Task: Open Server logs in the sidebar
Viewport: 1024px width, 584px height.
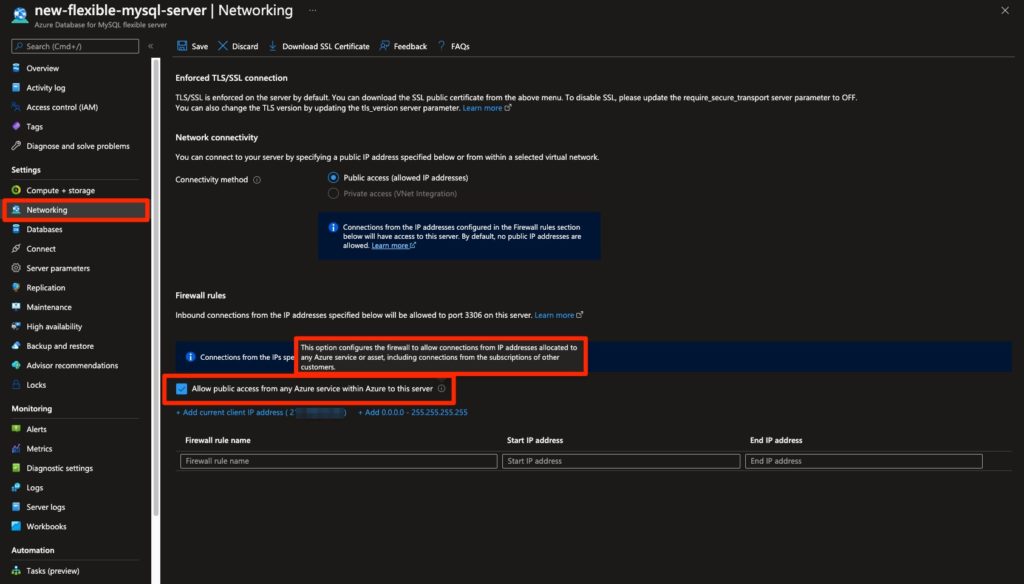Action: click(x=46, y=507)
